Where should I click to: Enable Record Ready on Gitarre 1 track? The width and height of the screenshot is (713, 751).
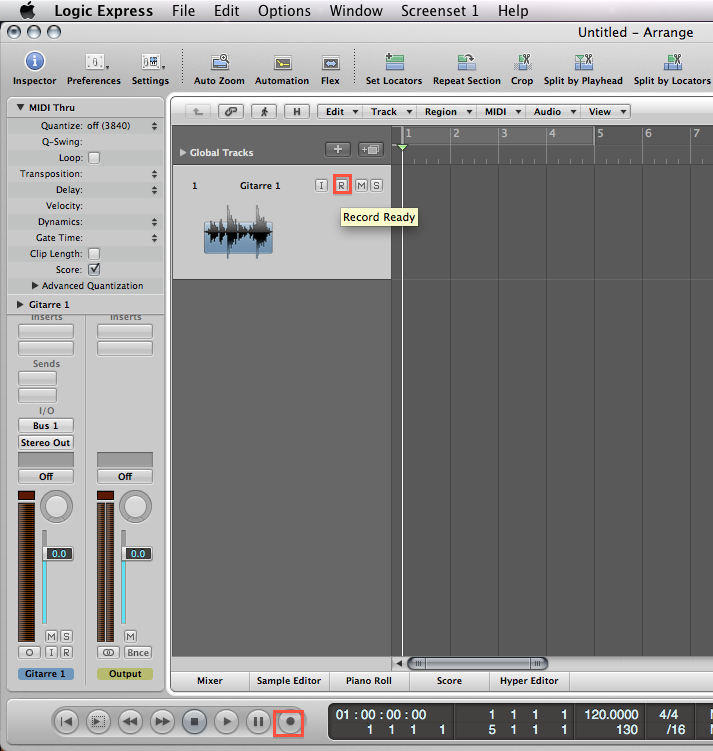point(342,185)
